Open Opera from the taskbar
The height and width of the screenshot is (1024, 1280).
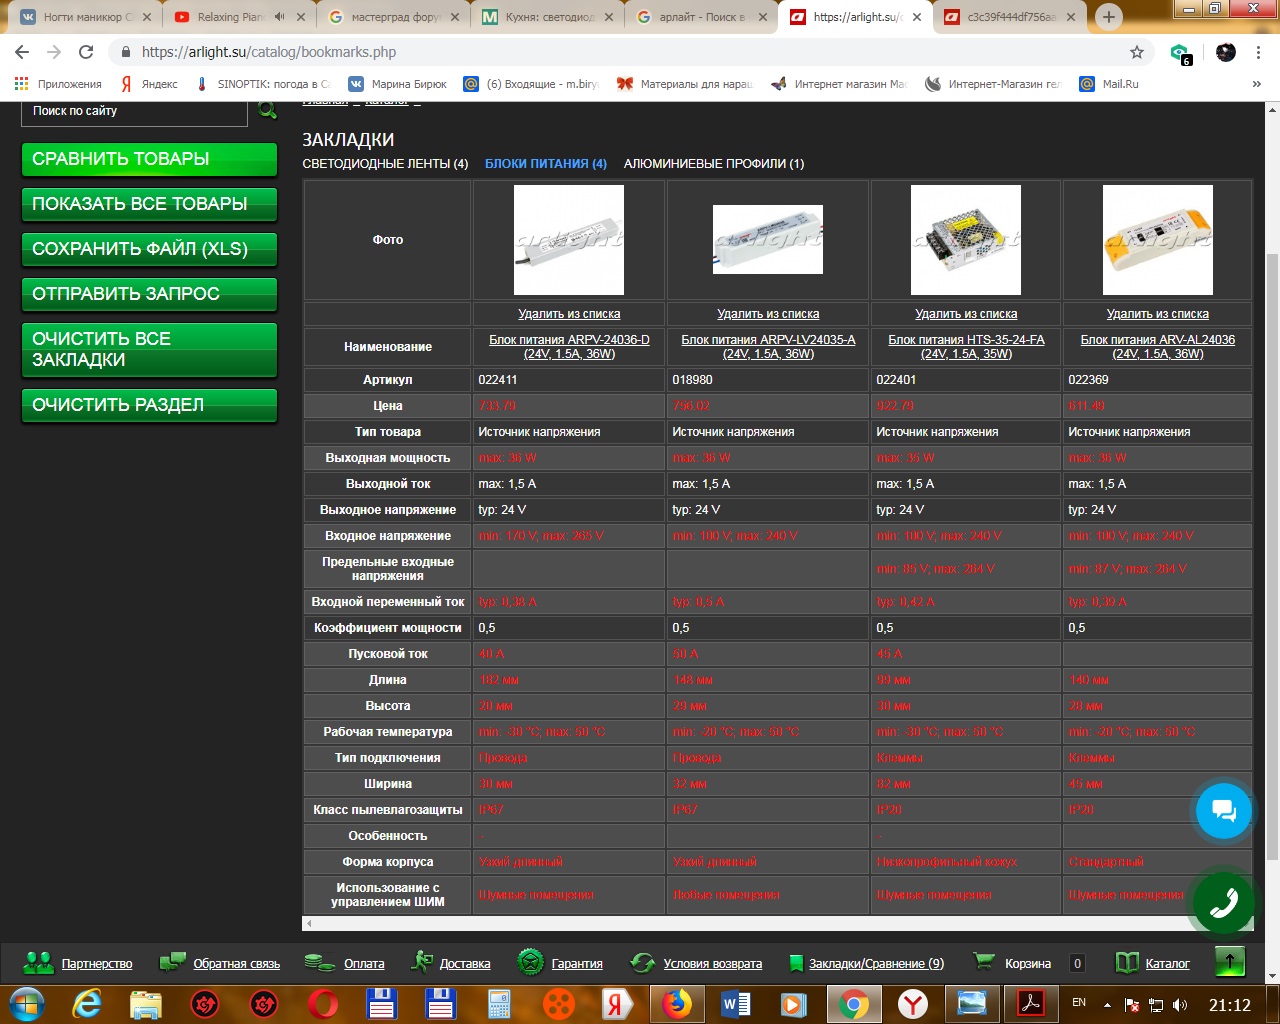point(322,1003)
